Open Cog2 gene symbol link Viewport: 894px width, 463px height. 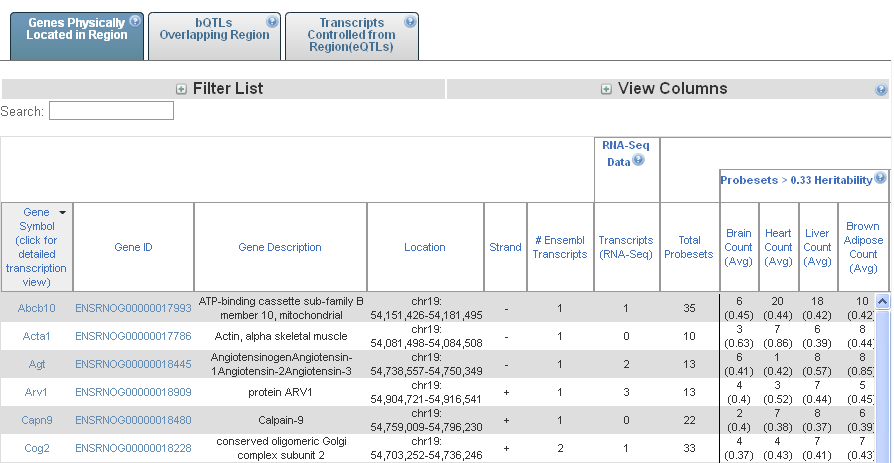point(36,448)
